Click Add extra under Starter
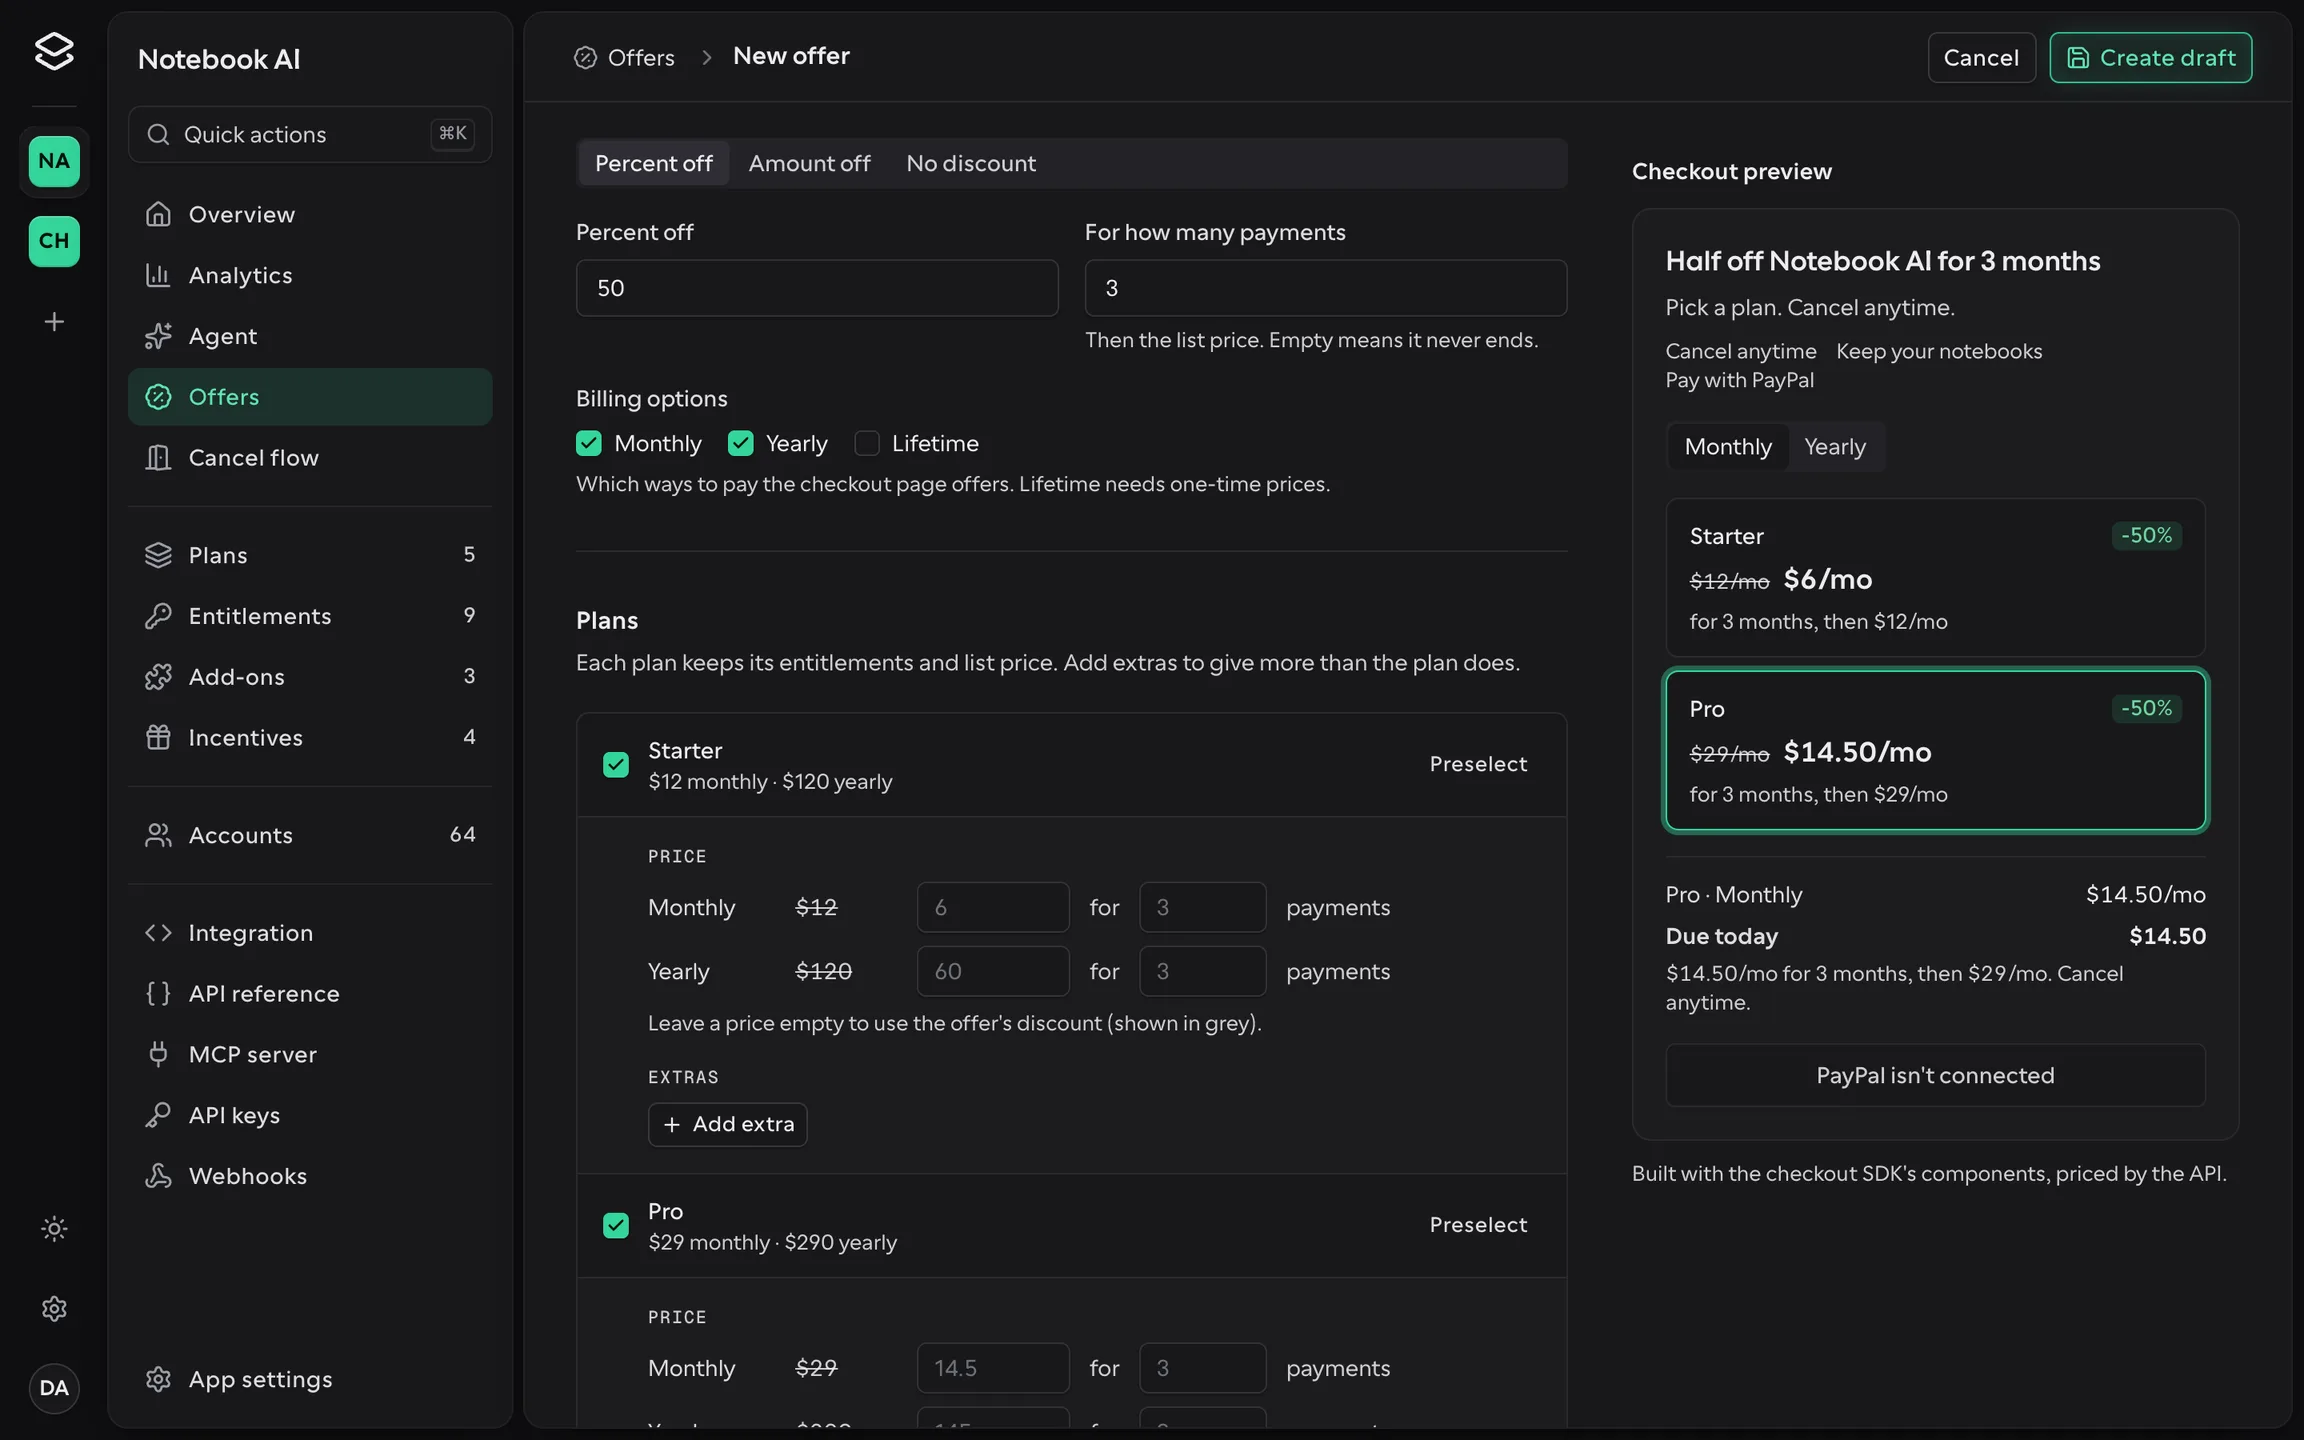This screenshot has height=1440, width=2304. tap(728, 1125)
